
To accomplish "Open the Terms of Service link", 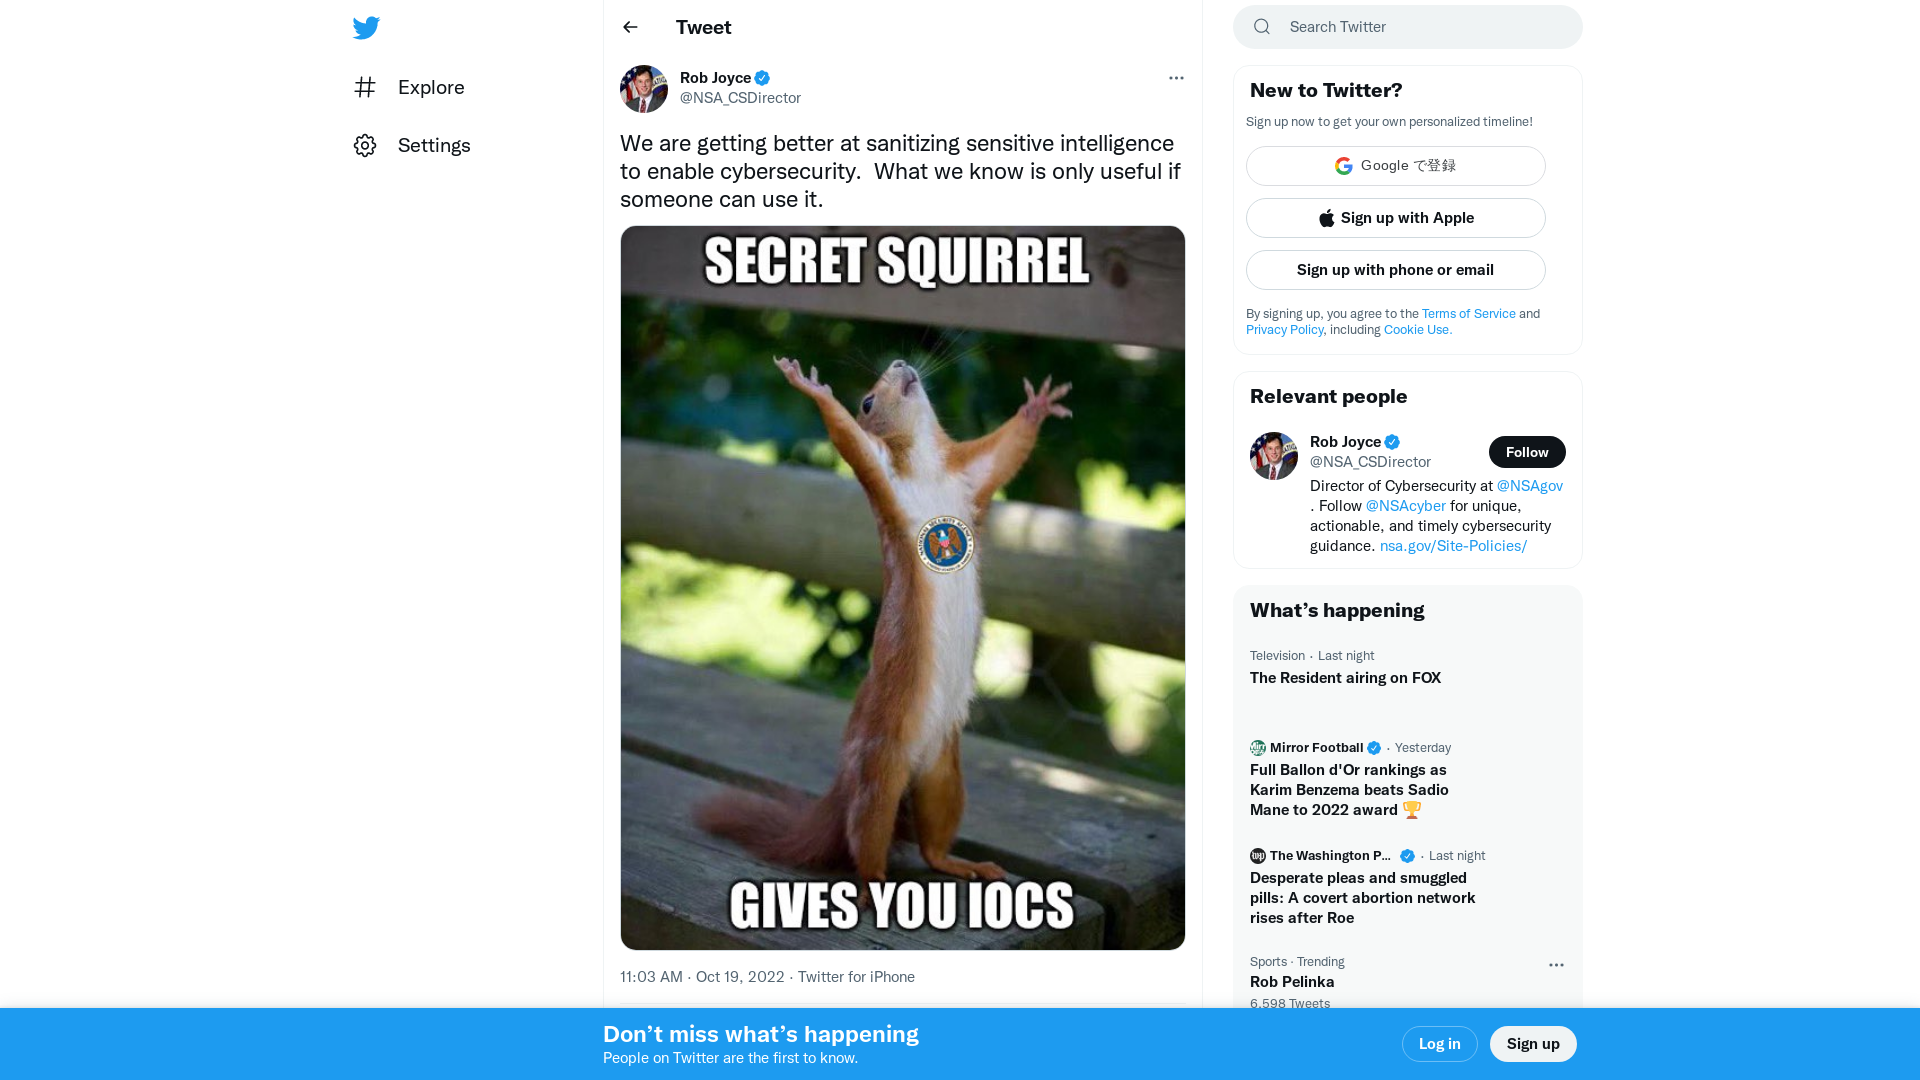I will point(1468,313).
